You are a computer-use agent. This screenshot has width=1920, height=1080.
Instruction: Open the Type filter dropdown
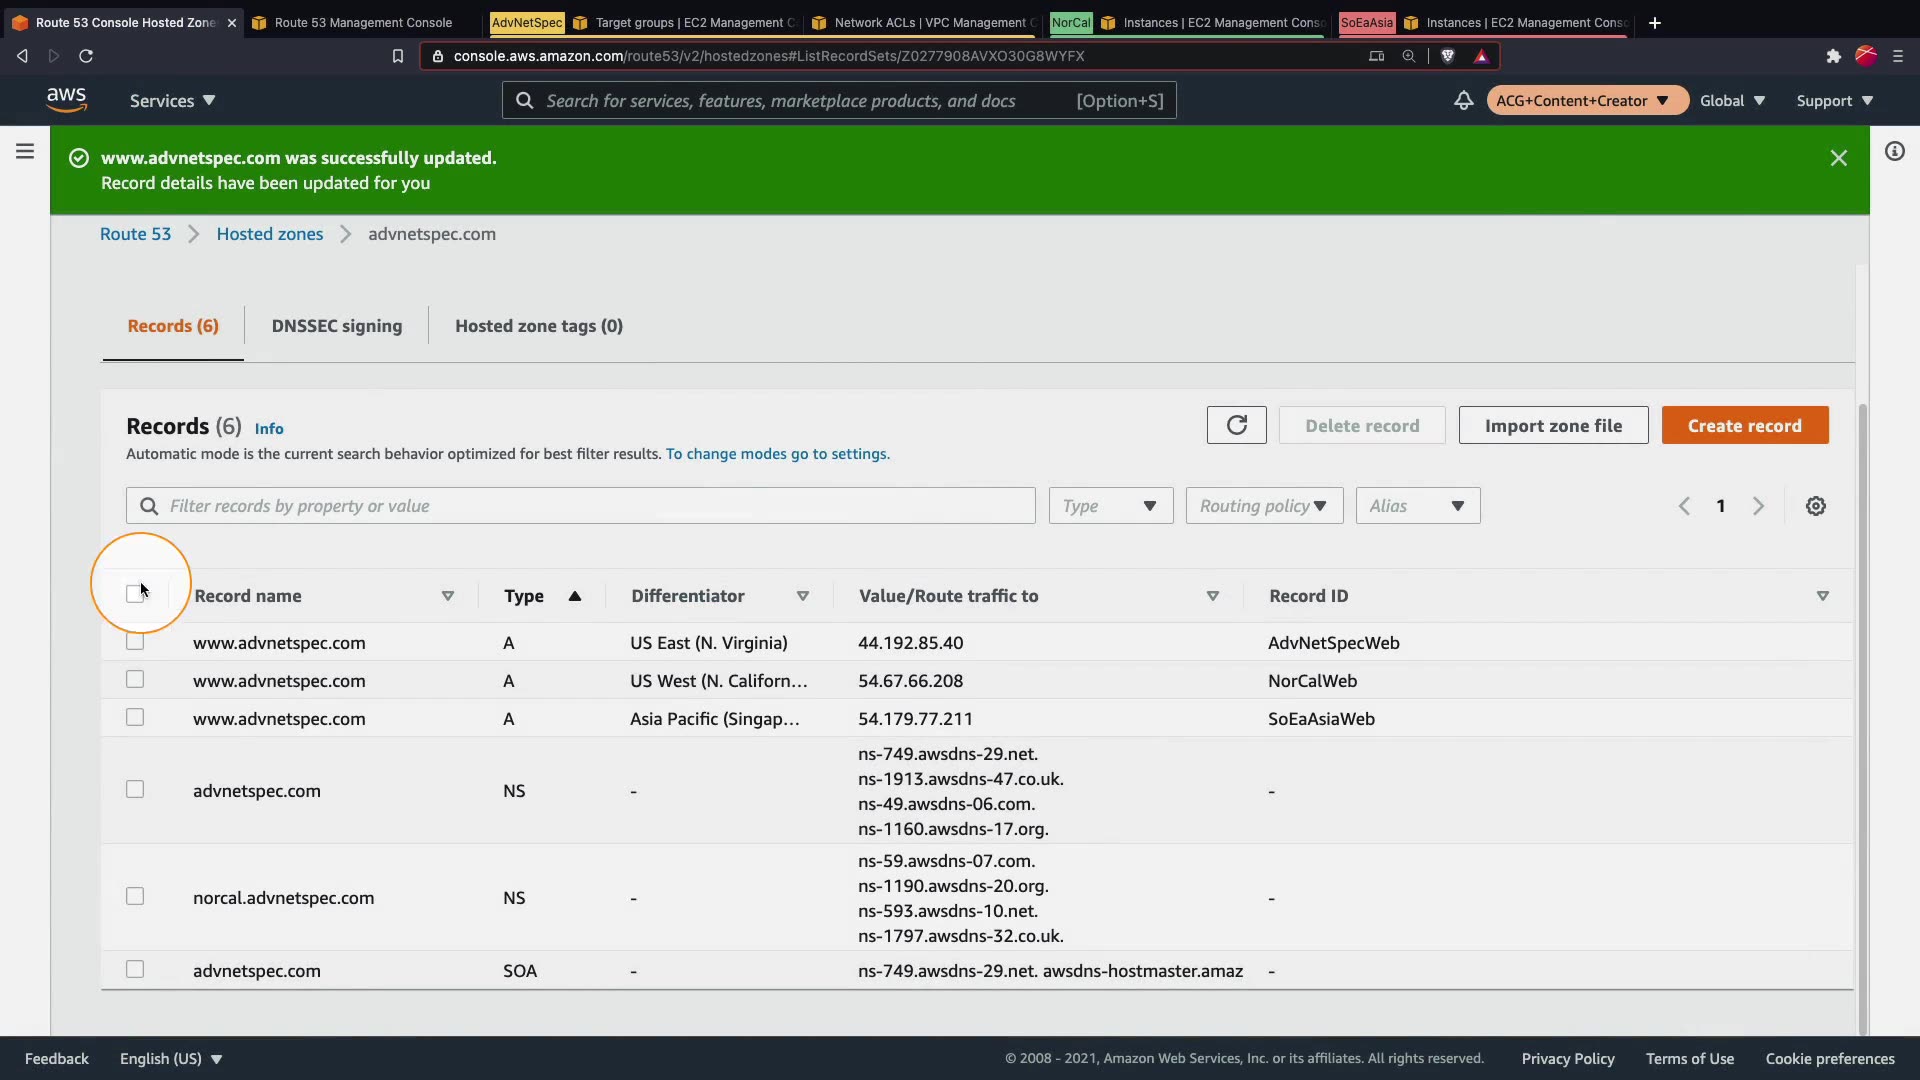click(1110, 506)
